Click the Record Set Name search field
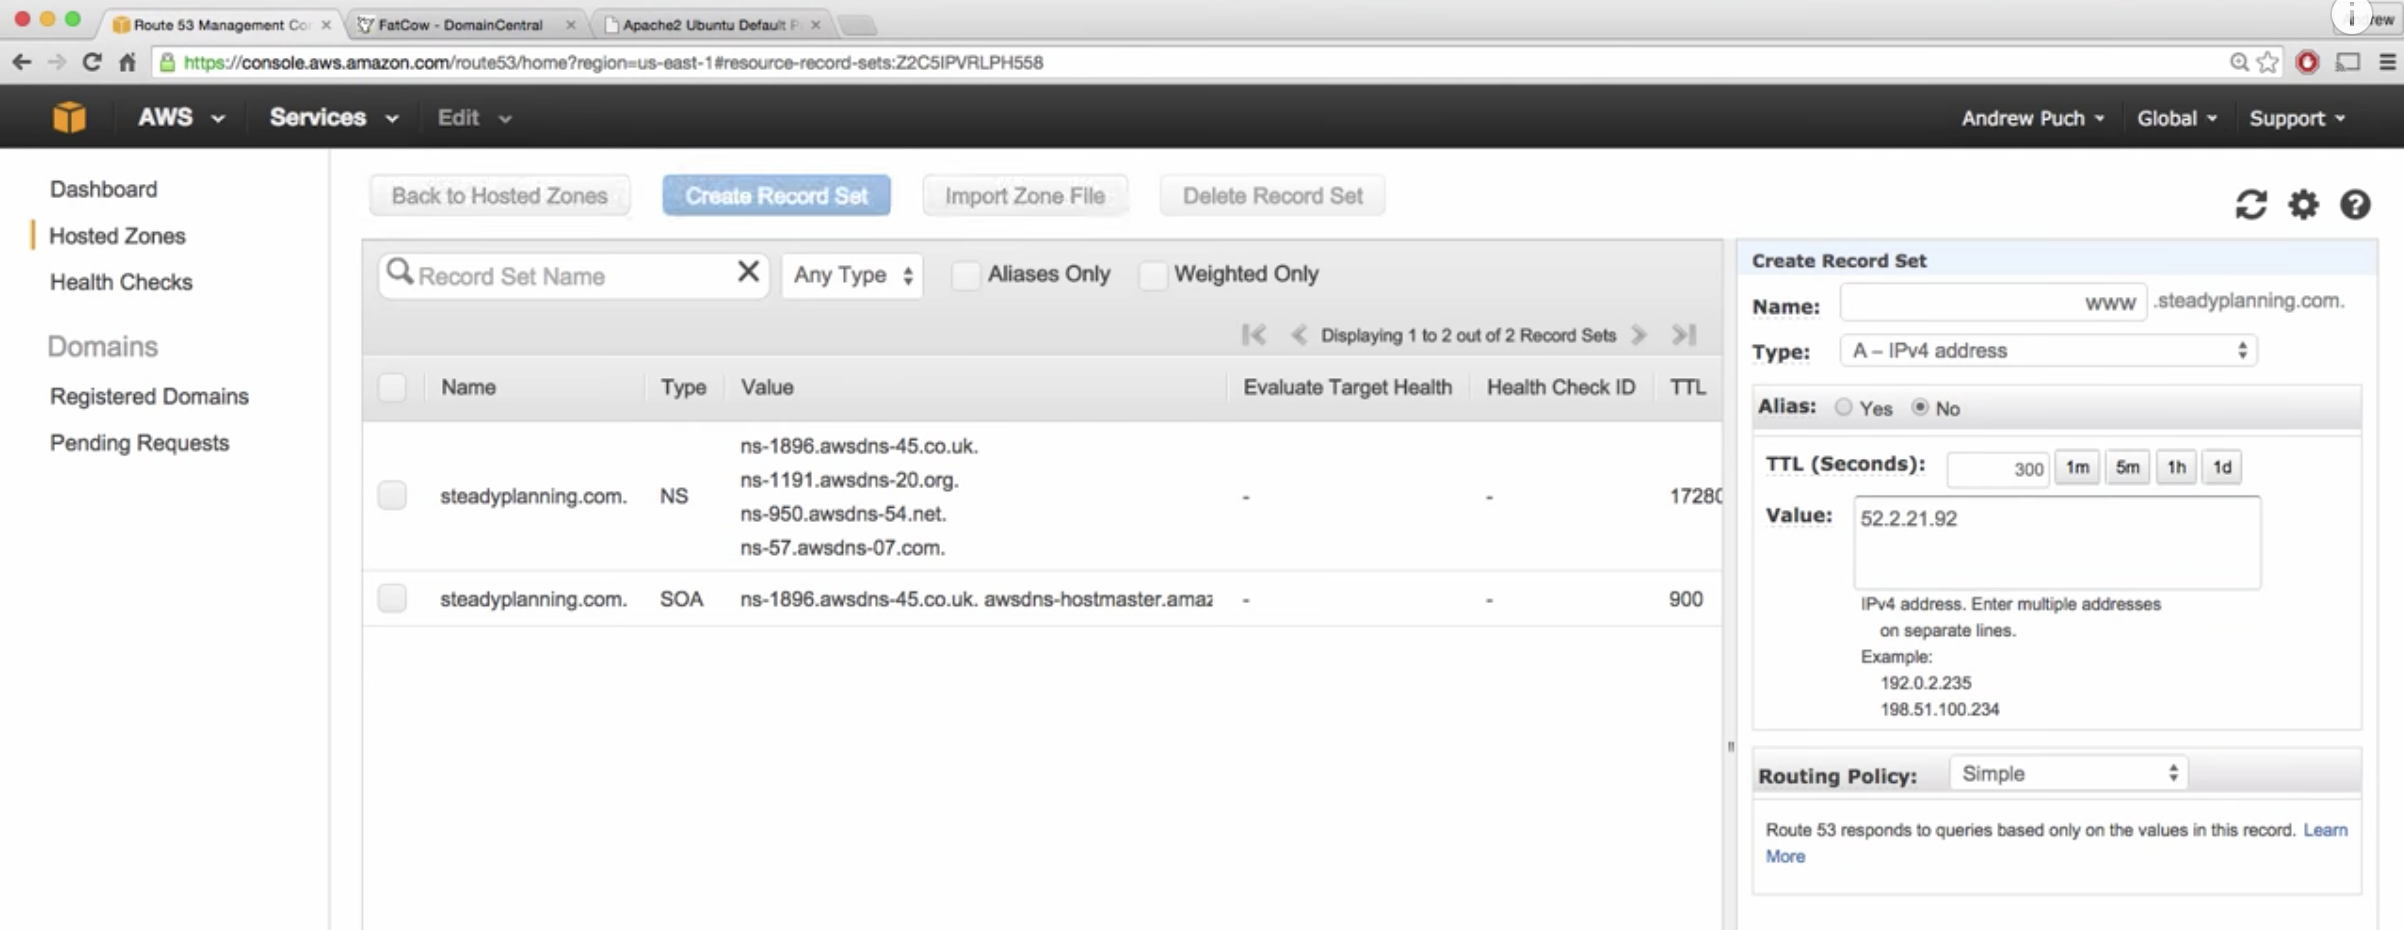The width and height of the screenshot is (2404, 930). (573, 275)
